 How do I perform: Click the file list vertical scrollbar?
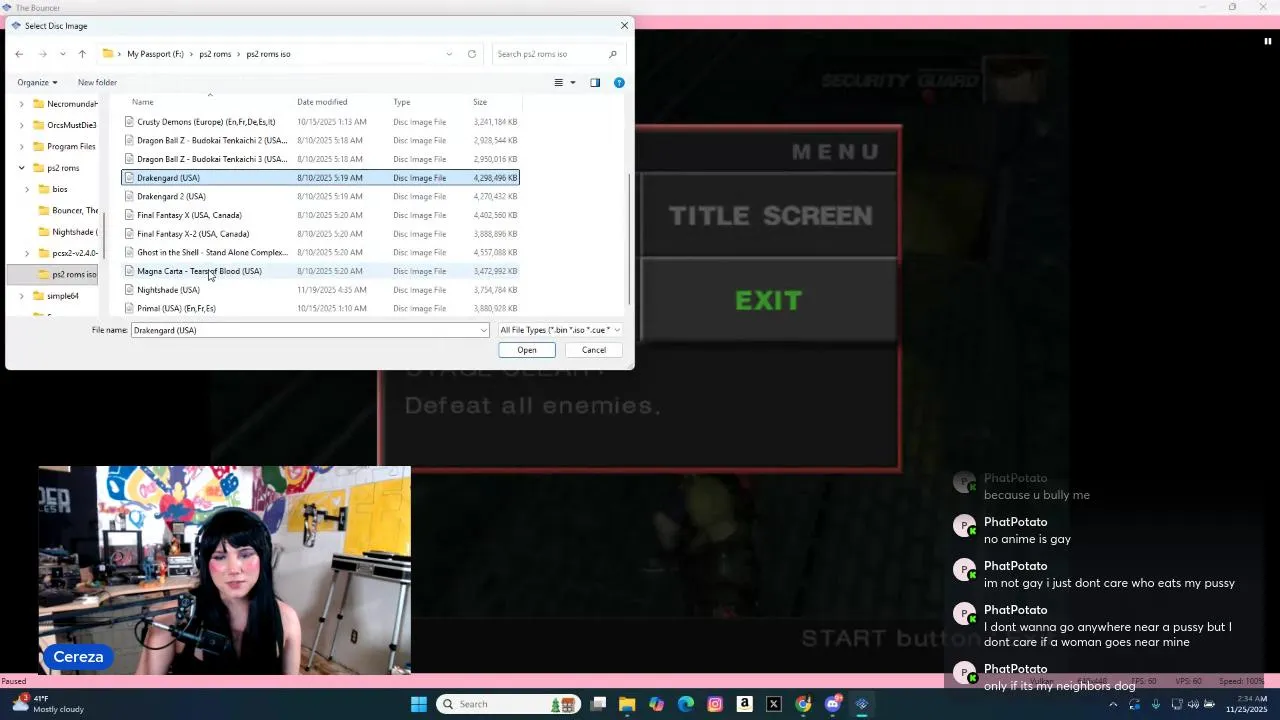[x=629, y=238]
